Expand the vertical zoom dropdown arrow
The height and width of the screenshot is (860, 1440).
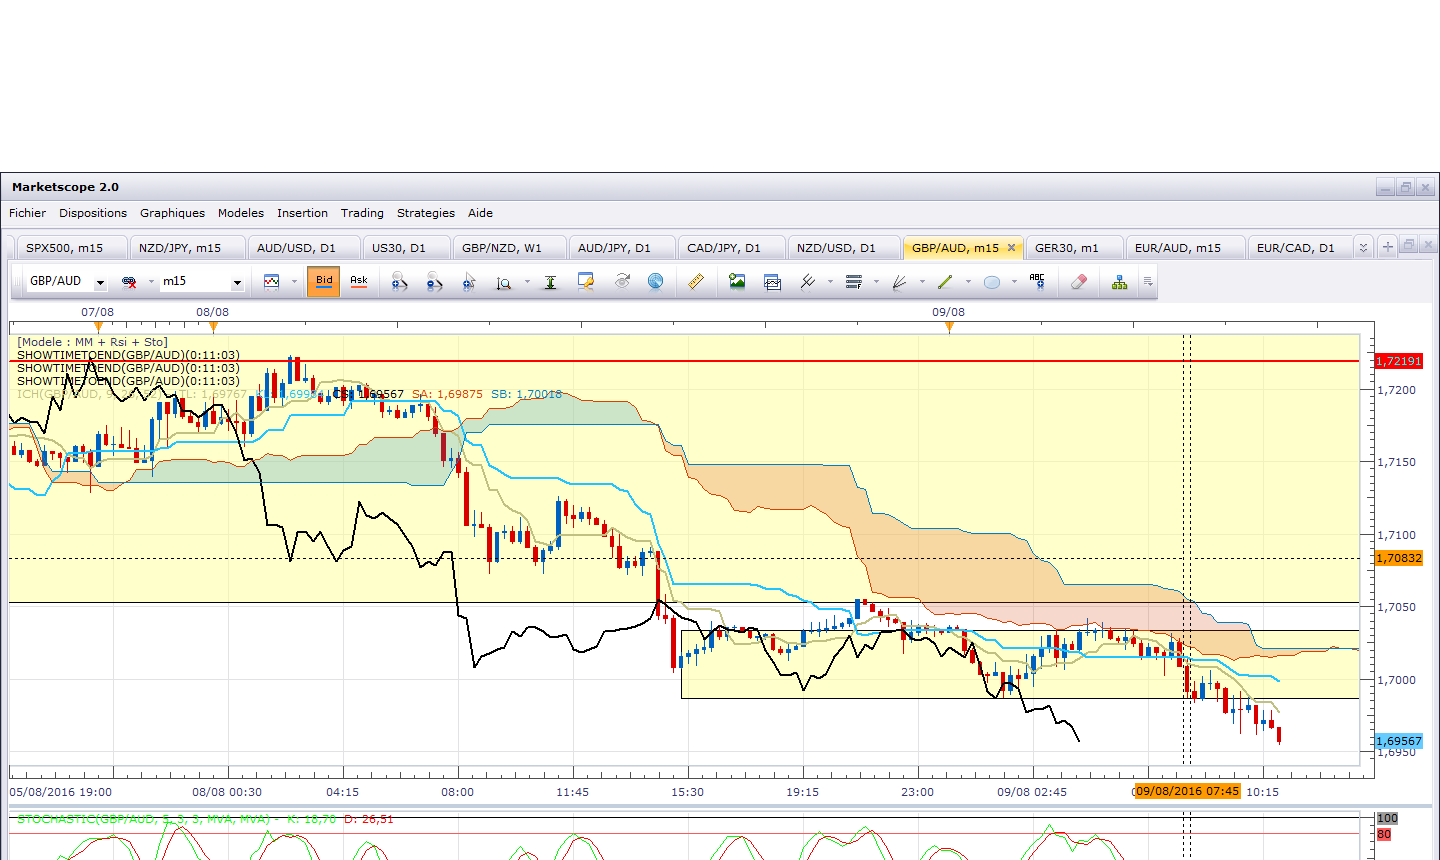[x=527, y=282]
